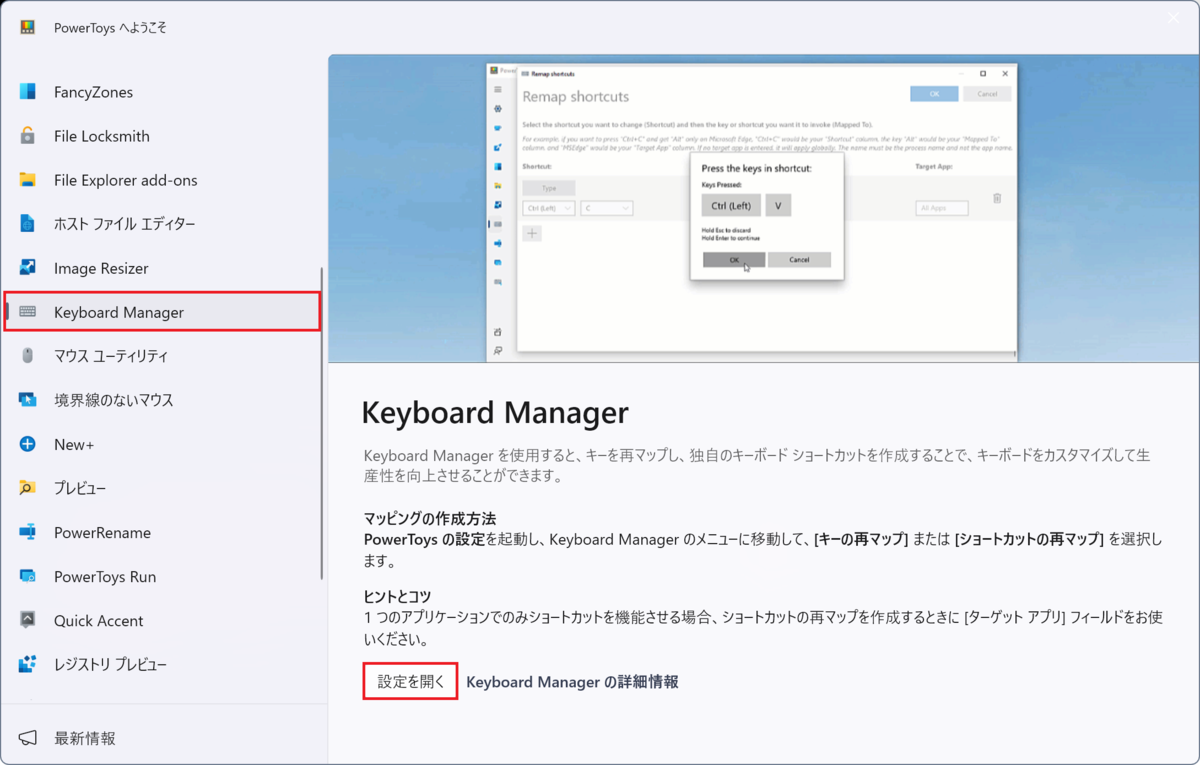Open the New+ page
The width and height of the screenshot is (1200, 765).
tap(162, 444)
